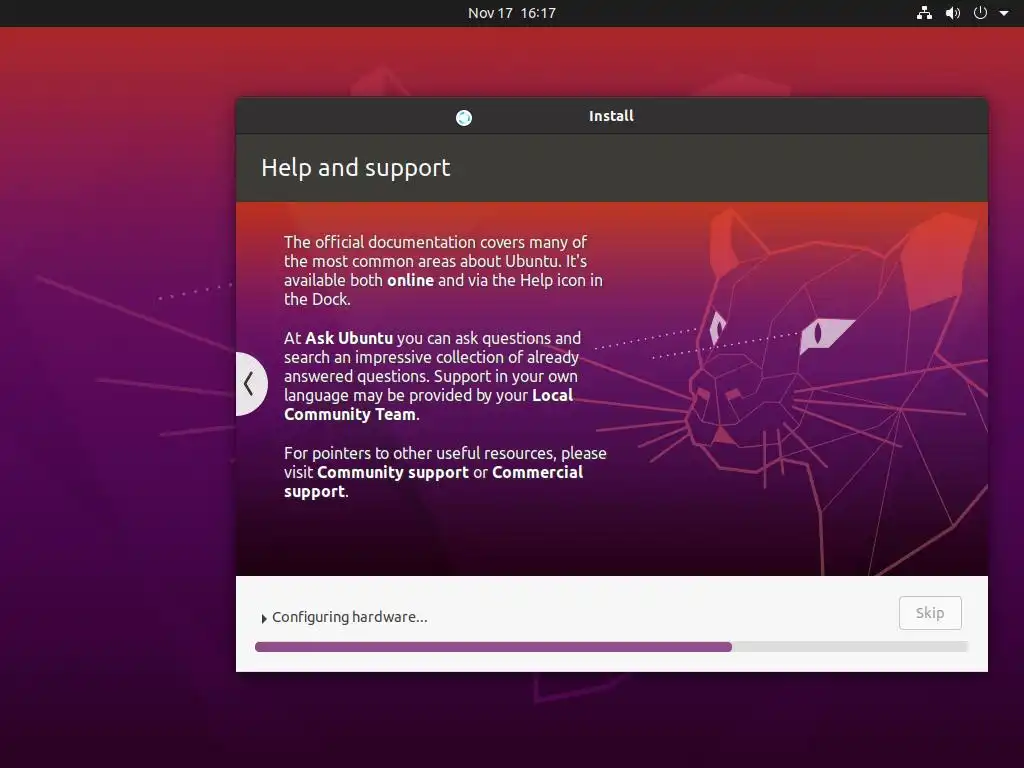Click the power icon in the top bar
The width and height of the screenshot is (1024, 768).
tap(980, 13)
